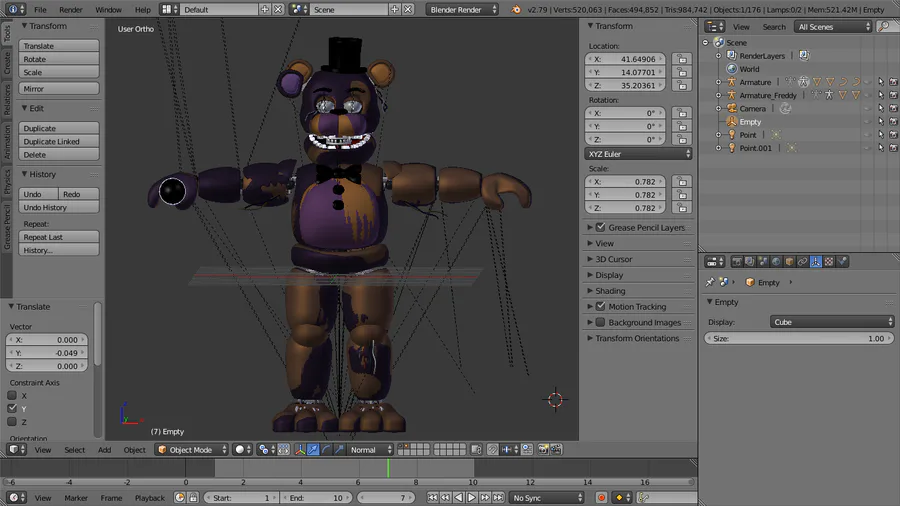
Task: Enable the Z constraint axis checkbox
Action: coord(12,422)
